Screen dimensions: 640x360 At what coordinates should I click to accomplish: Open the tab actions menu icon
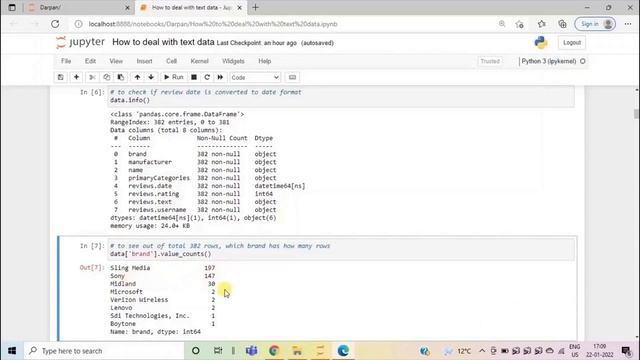click(x=12, y=7)
